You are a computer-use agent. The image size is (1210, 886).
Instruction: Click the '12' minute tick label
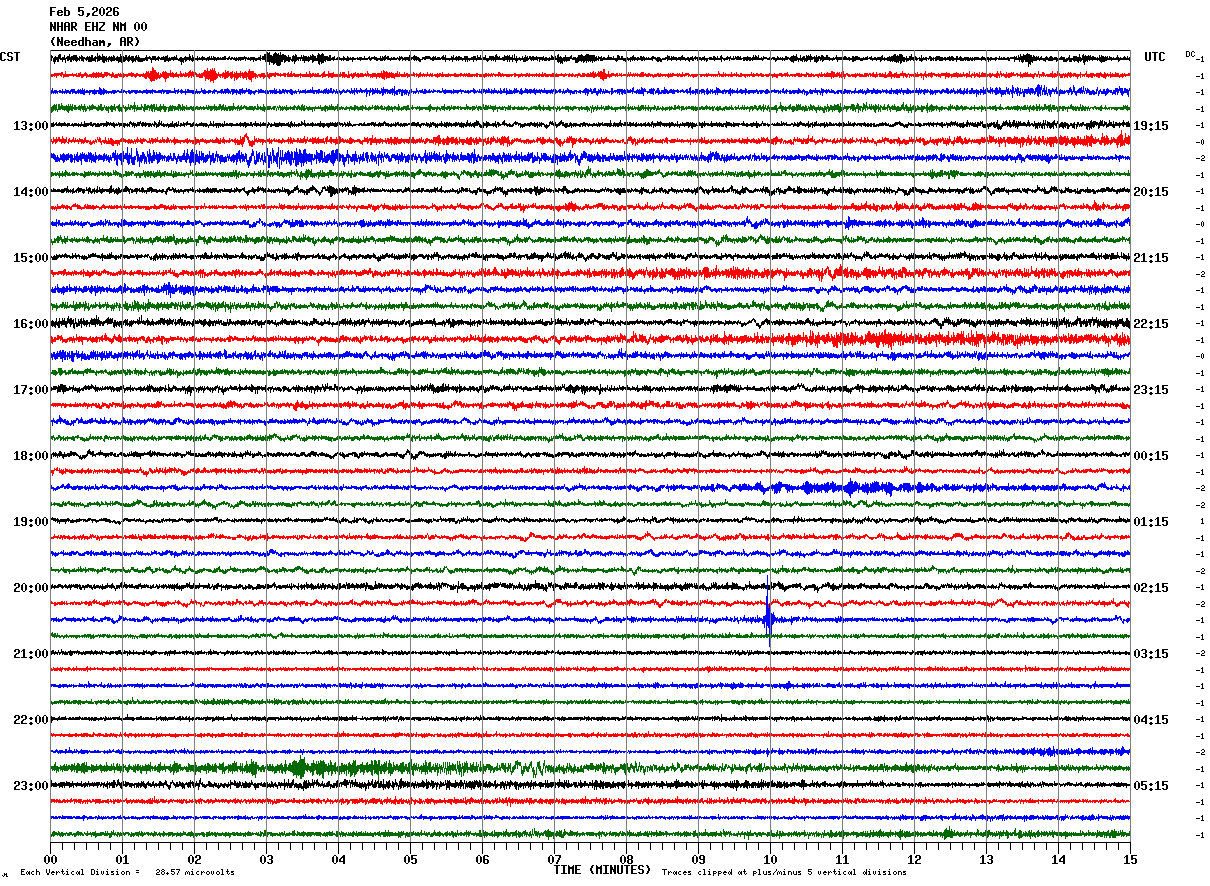(914, 859)
